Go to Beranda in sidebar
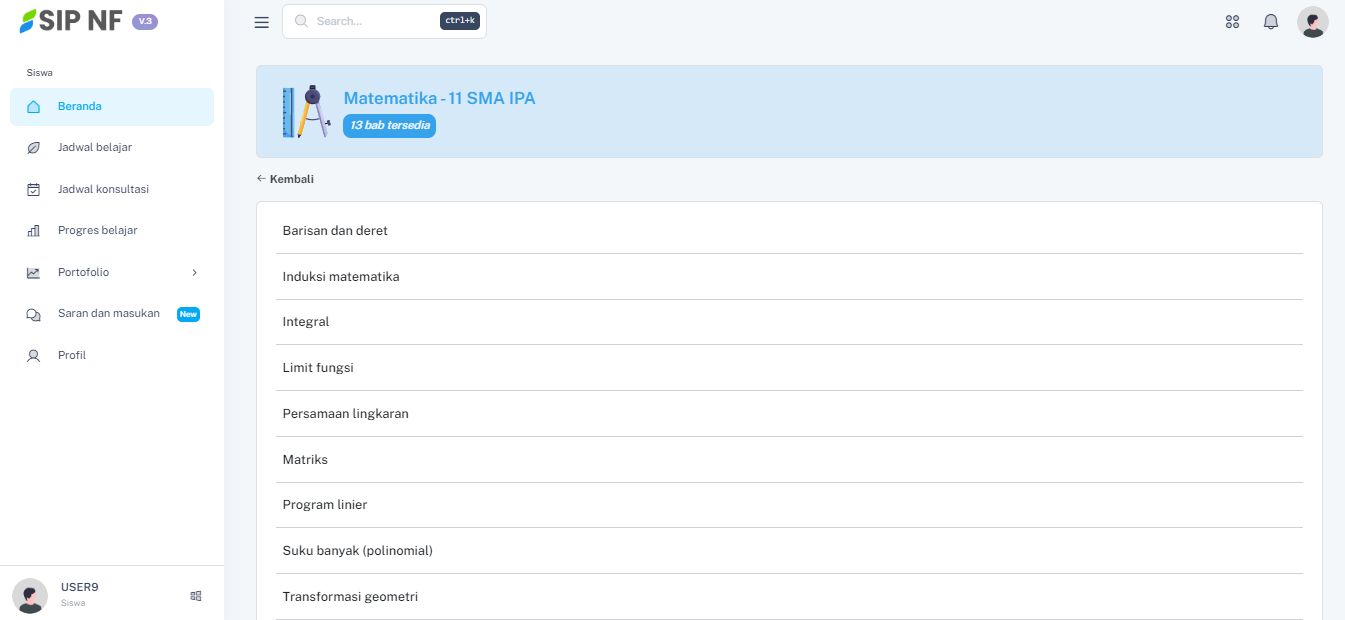 80,106
